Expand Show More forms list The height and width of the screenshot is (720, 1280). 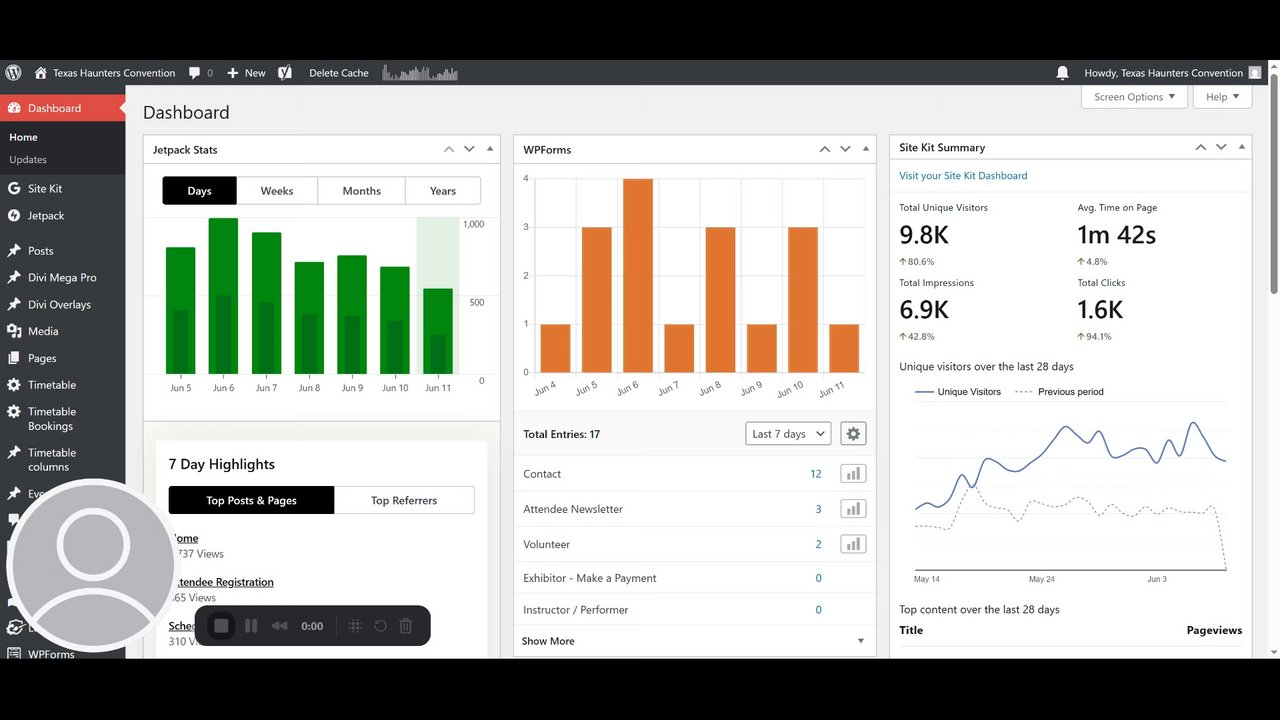[694, 641]
